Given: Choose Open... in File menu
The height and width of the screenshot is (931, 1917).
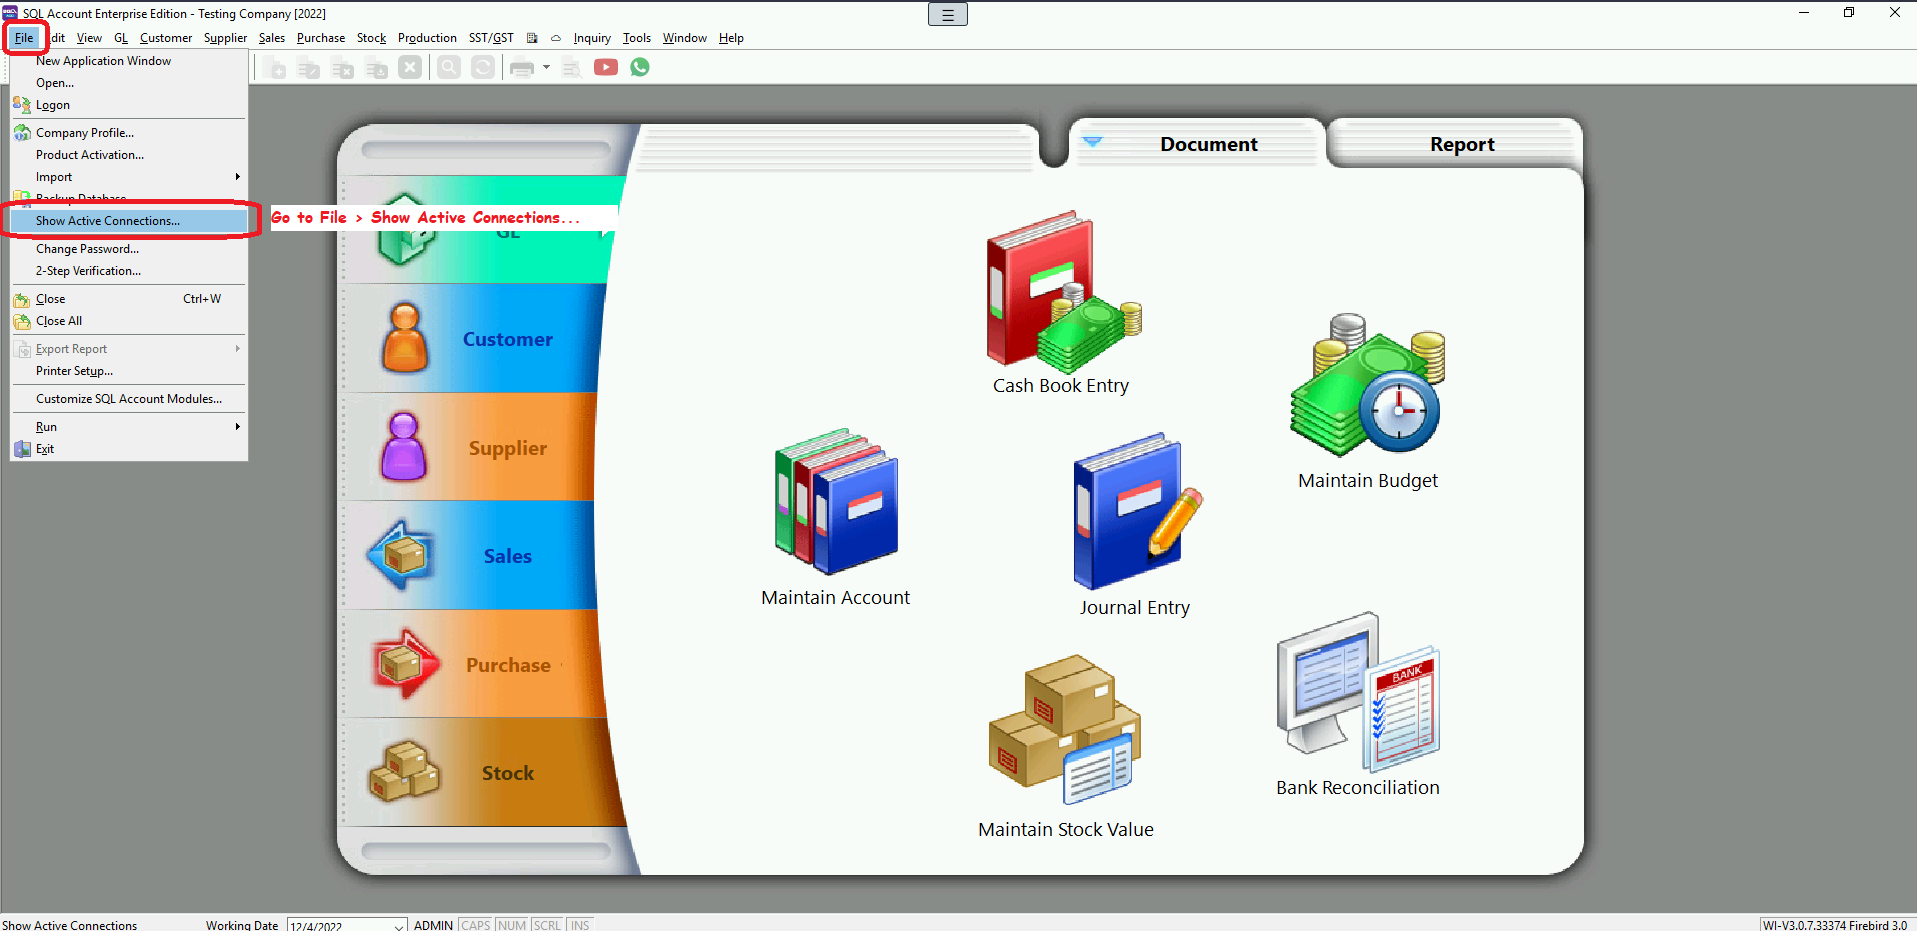Looking at the screenshot, I should (x=128, y=83).
